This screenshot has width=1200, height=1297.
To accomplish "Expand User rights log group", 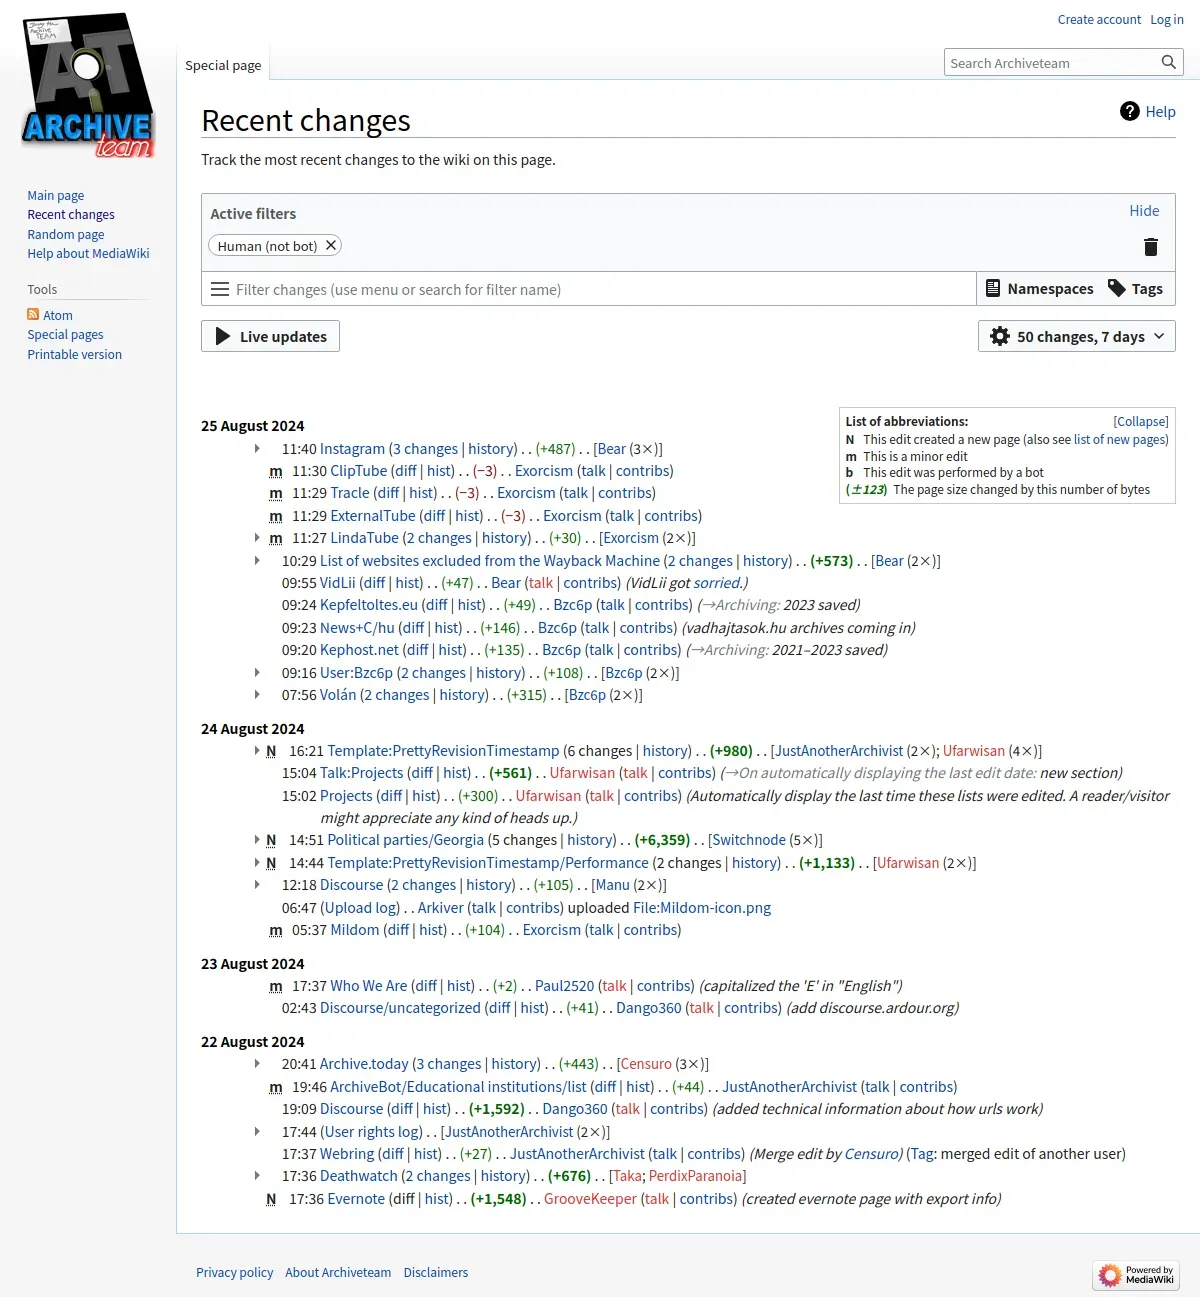I will coord(257,1132).
